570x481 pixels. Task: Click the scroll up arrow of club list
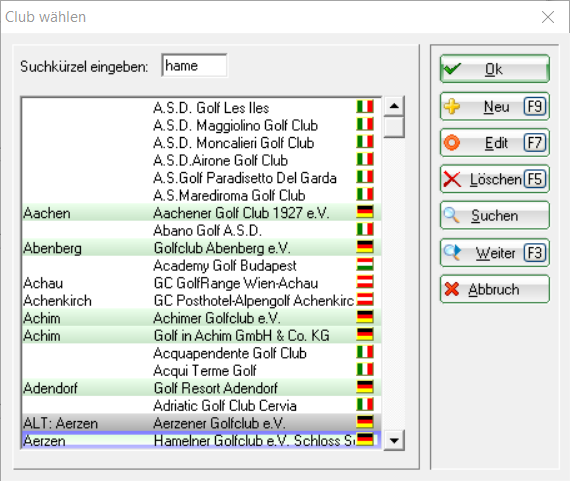(394, 106)
